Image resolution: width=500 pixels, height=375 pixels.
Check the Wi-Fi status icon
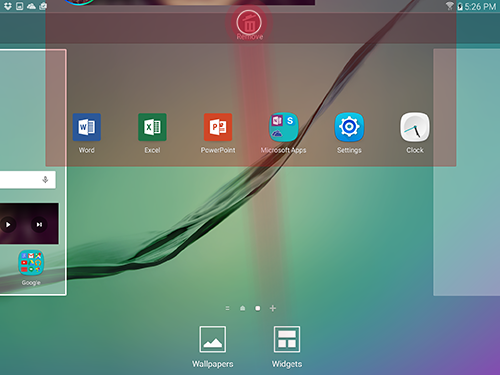coord(450,6)
